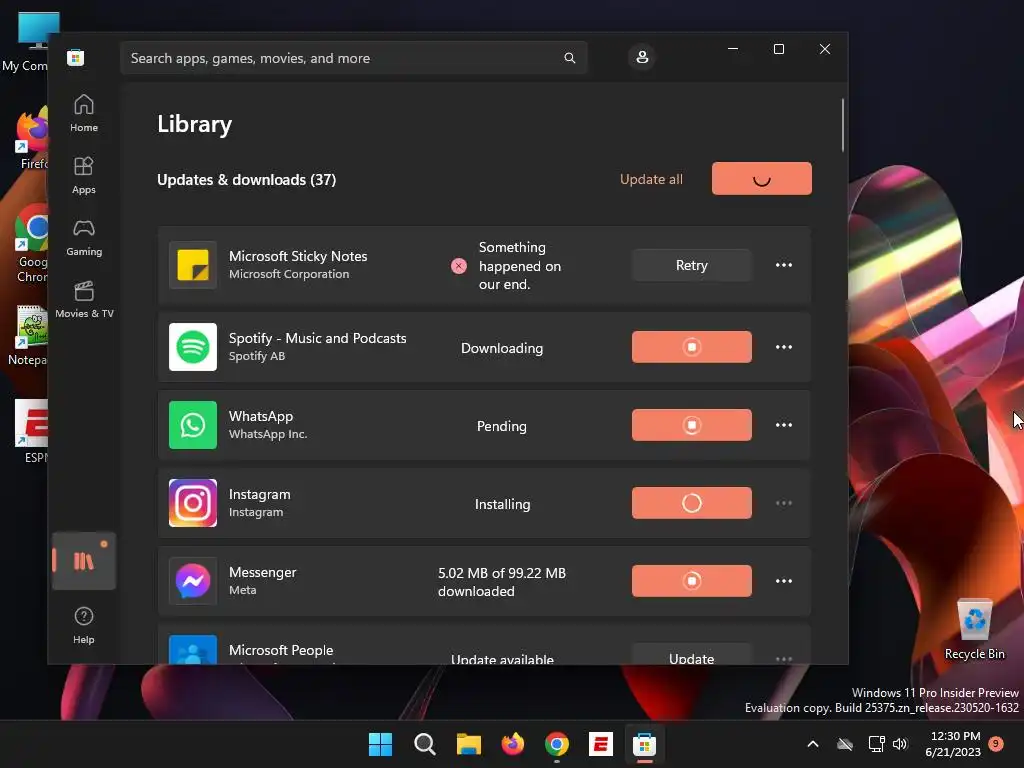Viewport: 1024px width, 768px height.
Task: Click the Library page vertical scrollbar
Action: pos(842,125)
